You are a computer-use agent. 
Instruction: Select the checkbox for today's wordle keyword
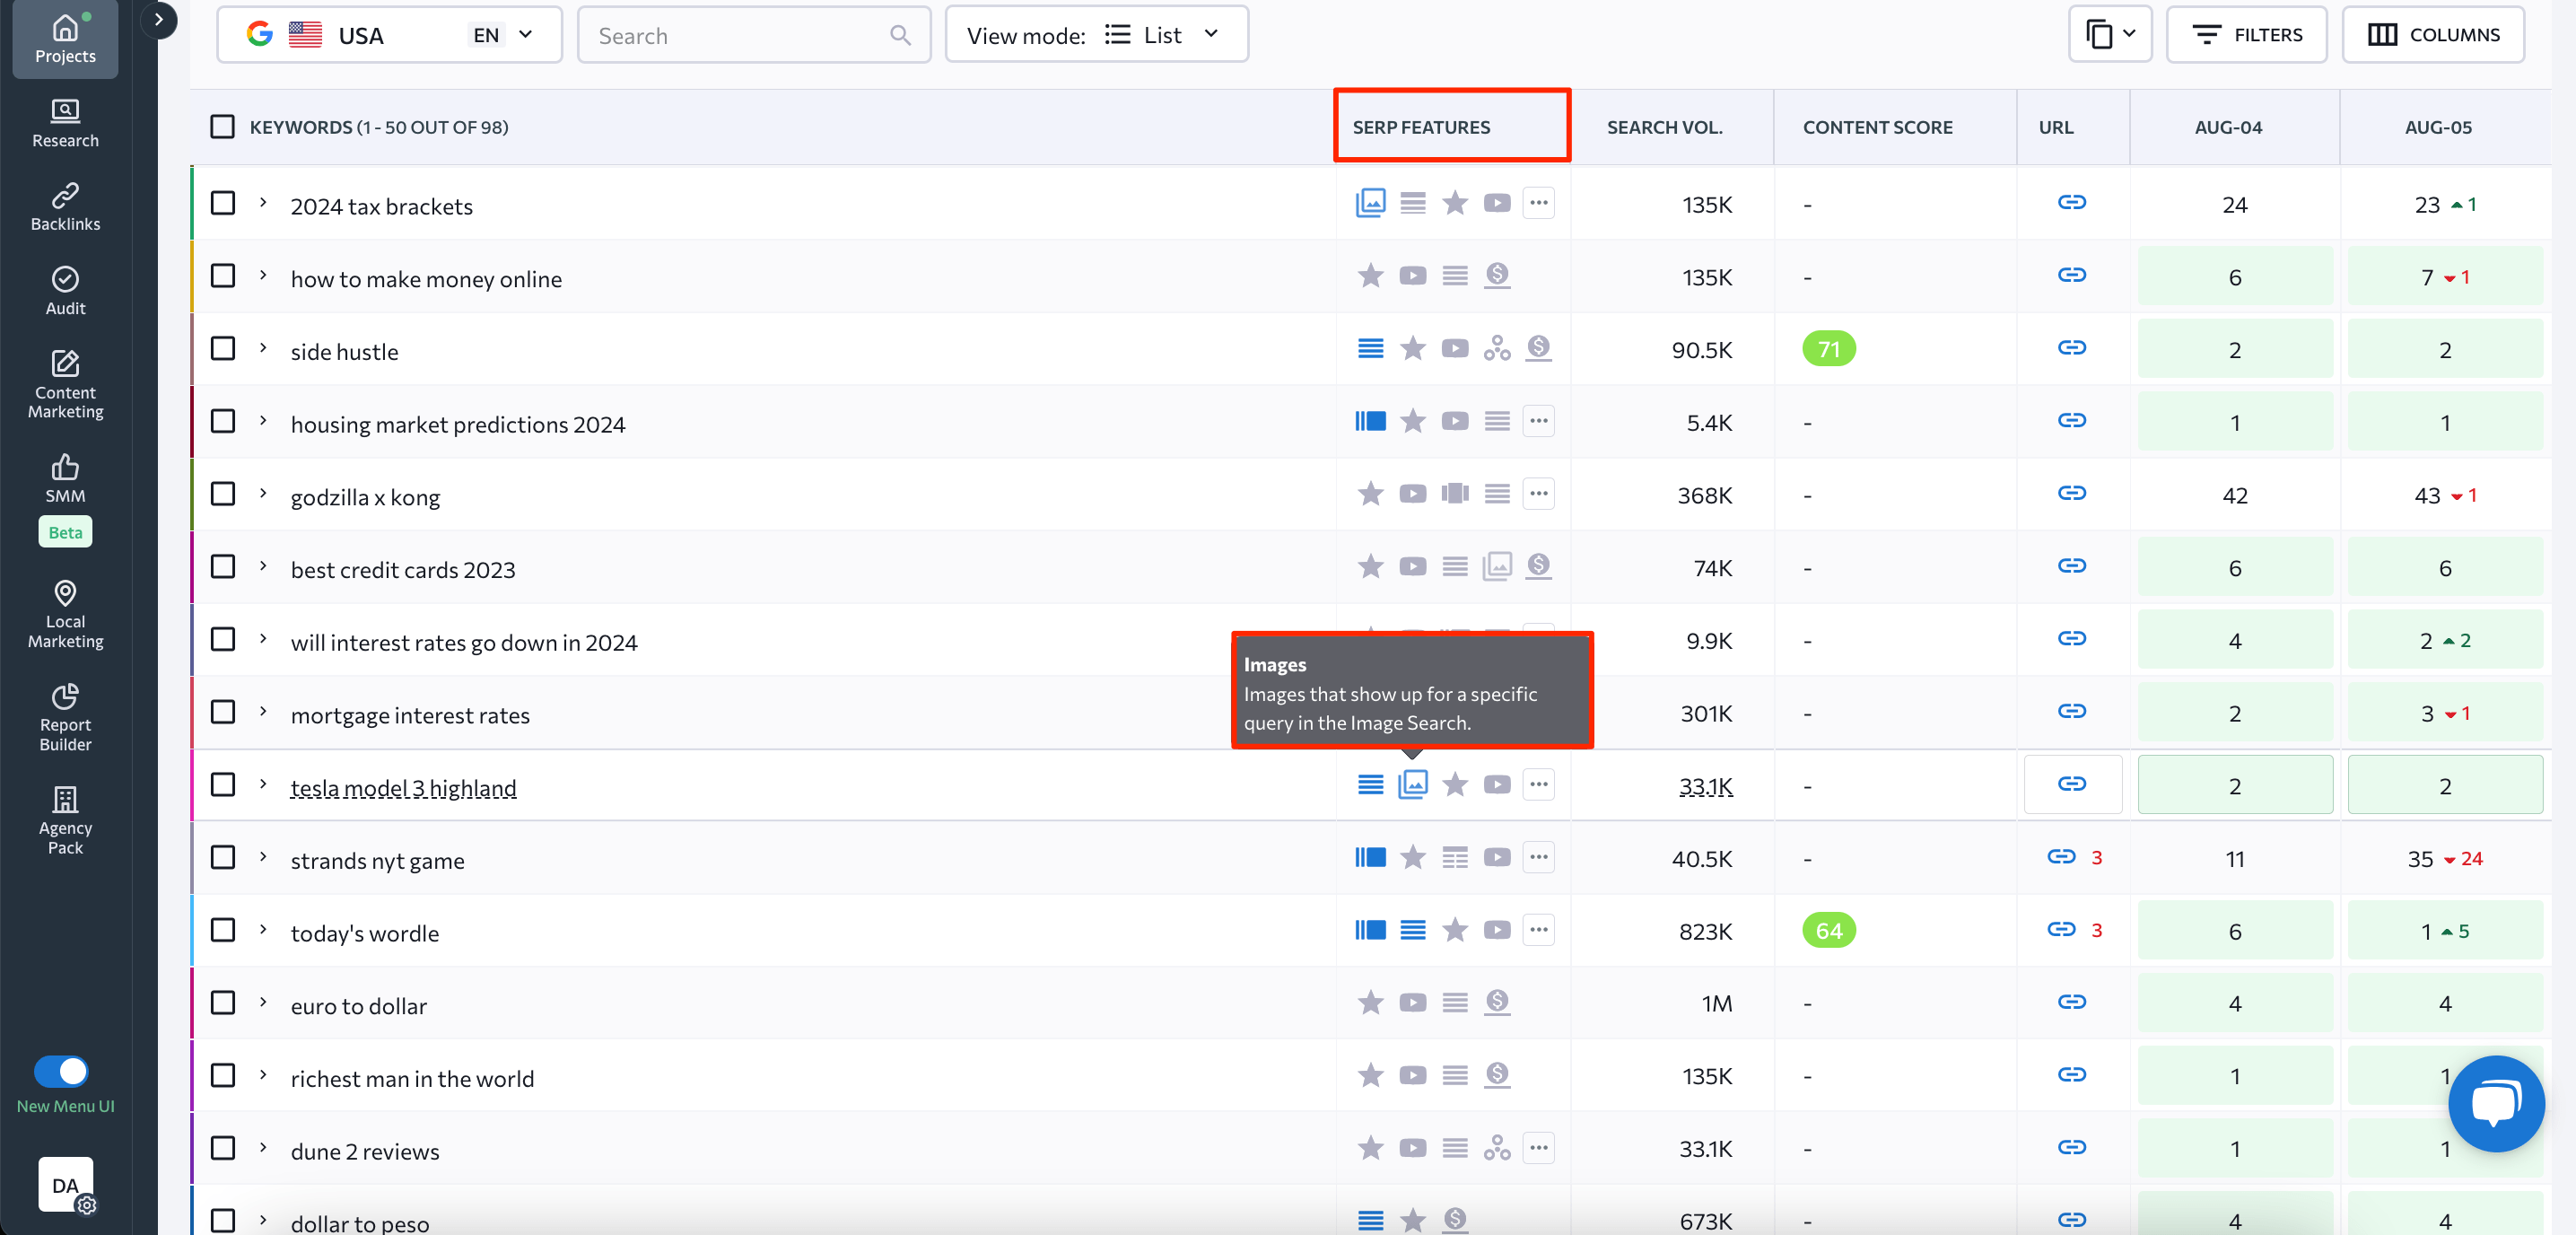(222, 930)
